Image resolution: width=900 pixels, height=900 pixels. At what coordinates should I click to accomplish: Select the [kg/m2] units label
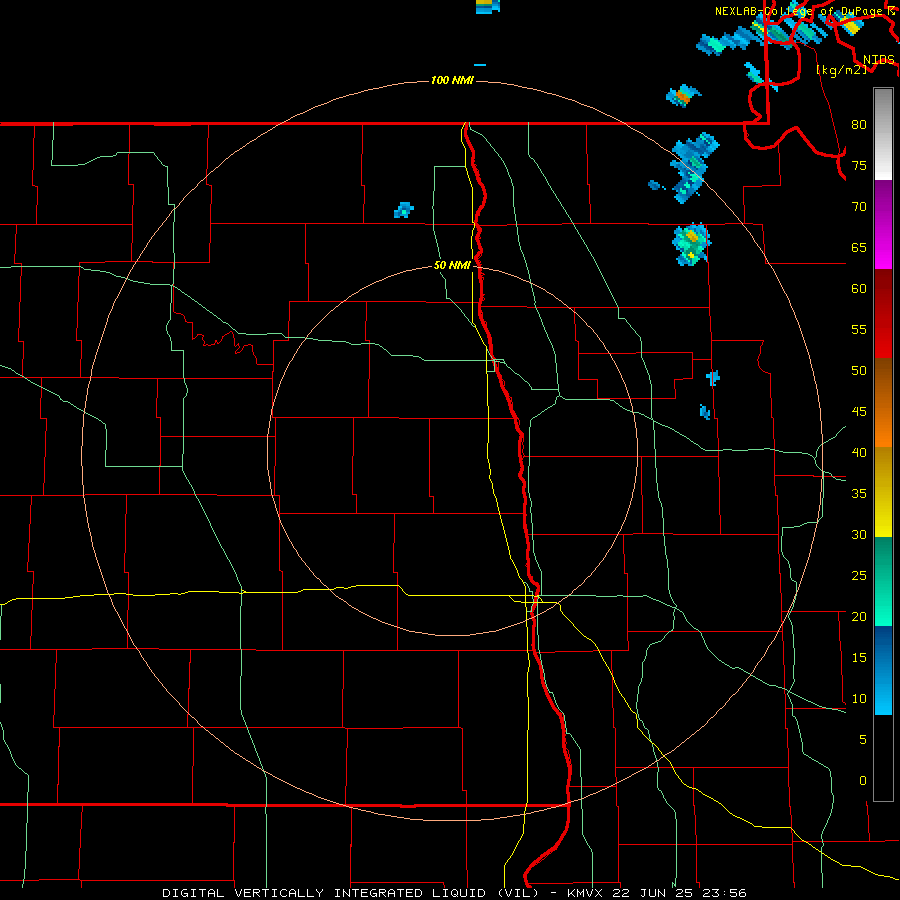(x=841, y=70)
